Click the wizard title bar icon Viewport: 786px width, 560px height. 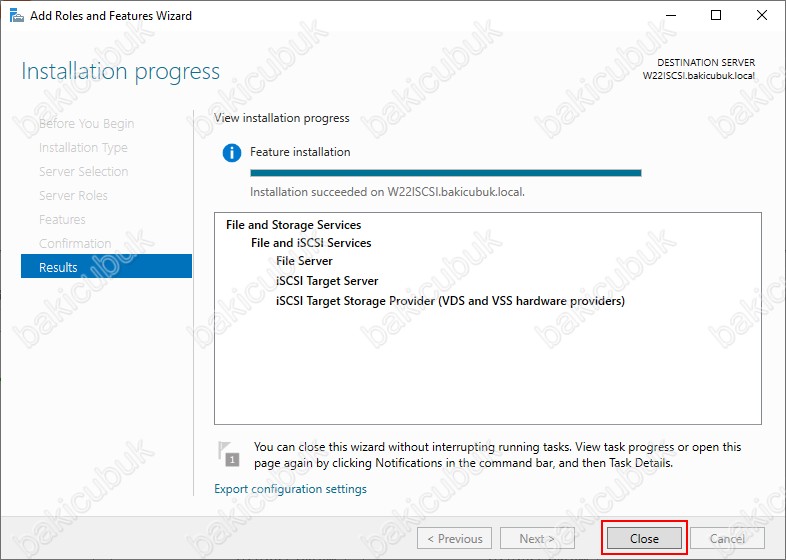click(x=17, y=16)
